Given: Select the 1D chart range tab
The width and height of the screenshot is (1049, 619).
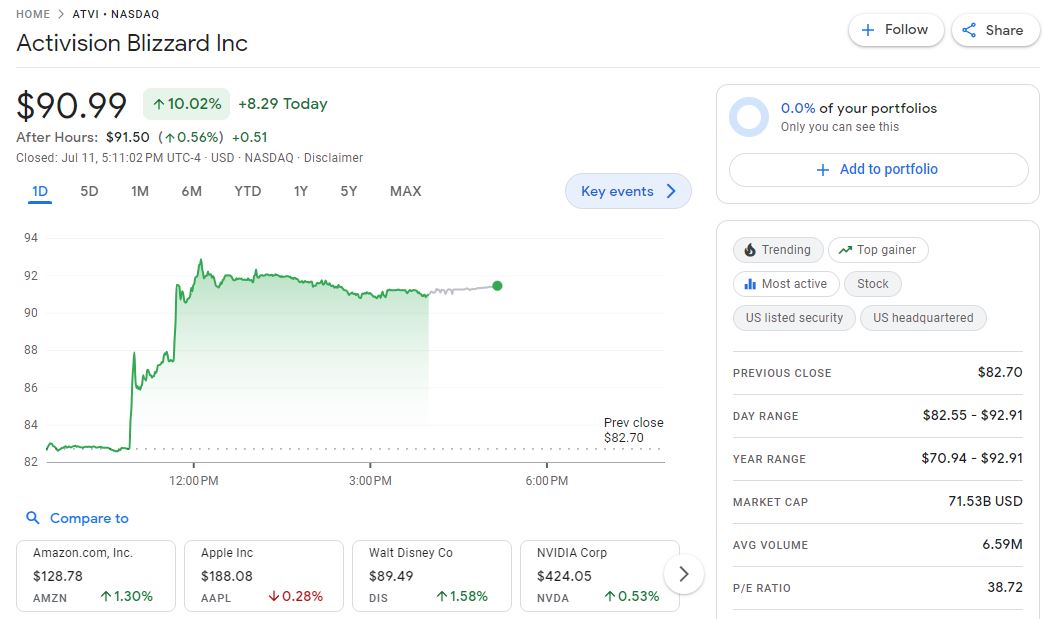Looking at the screenshot, I should pos(40,191).
